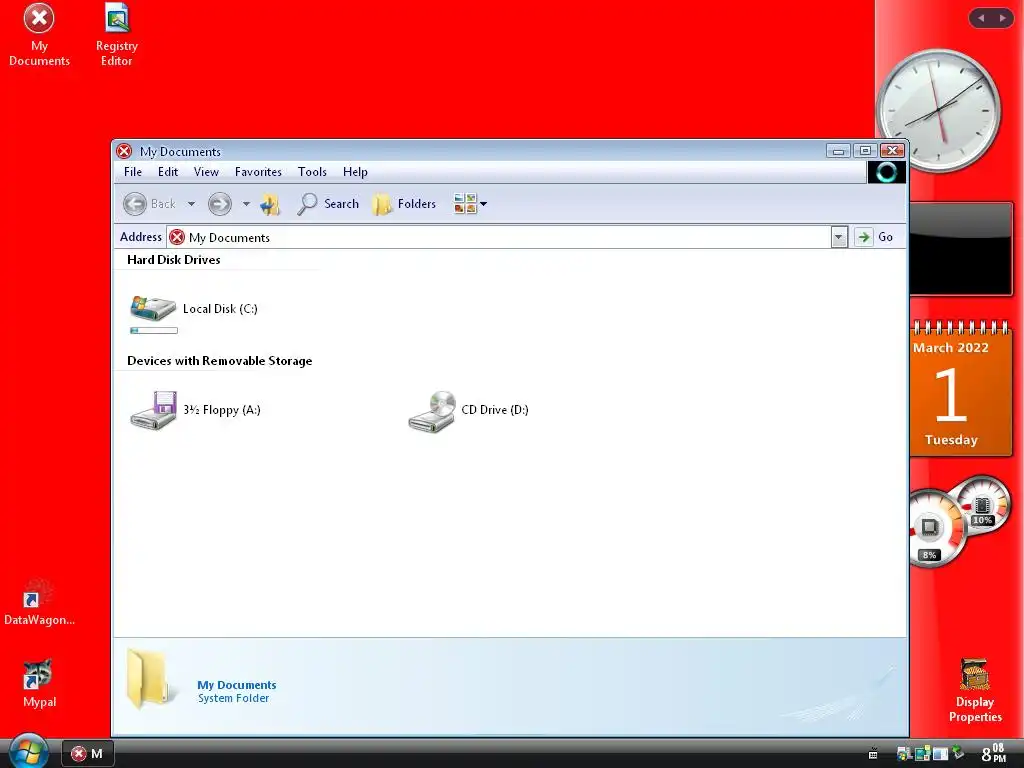
Task: Open the Views dropdown arrow
Action: 484,204
